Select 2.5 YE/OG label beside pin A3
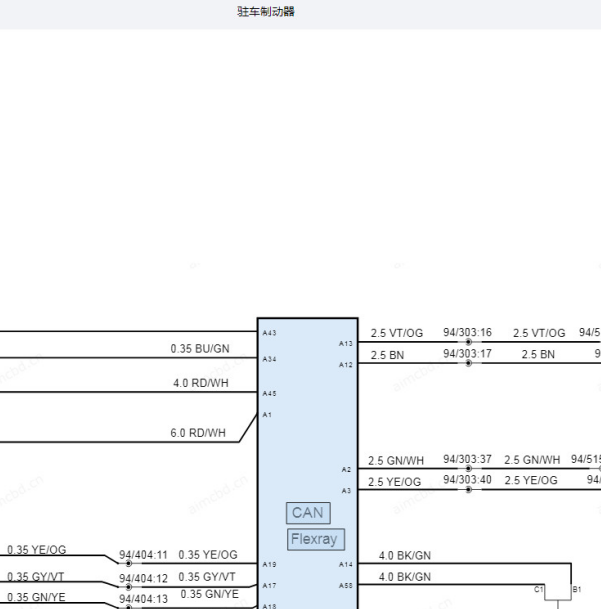The image size is (601, 609). tap(394, 482)
